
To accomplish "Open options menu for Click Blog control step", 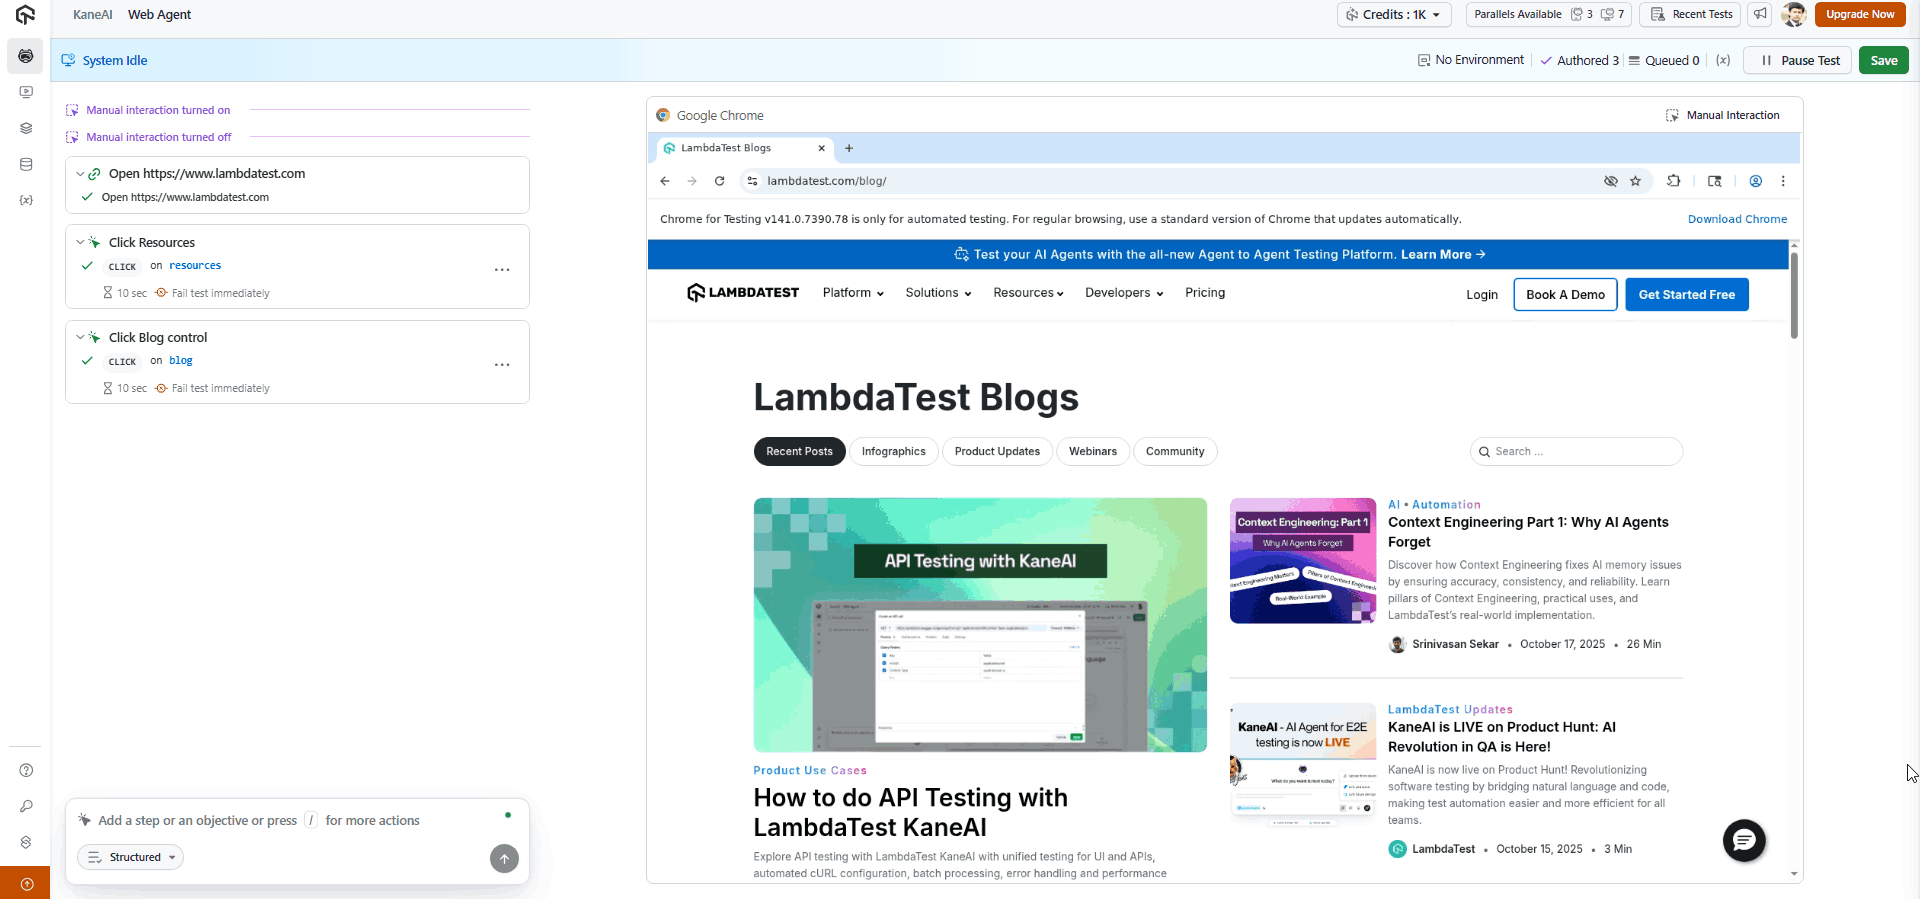I will tap(502, 365).
